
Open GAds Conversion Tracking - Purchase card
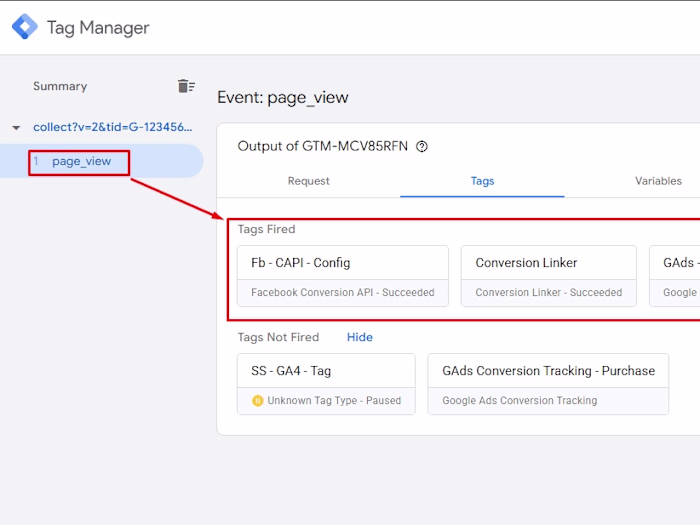tap(548, 384)
